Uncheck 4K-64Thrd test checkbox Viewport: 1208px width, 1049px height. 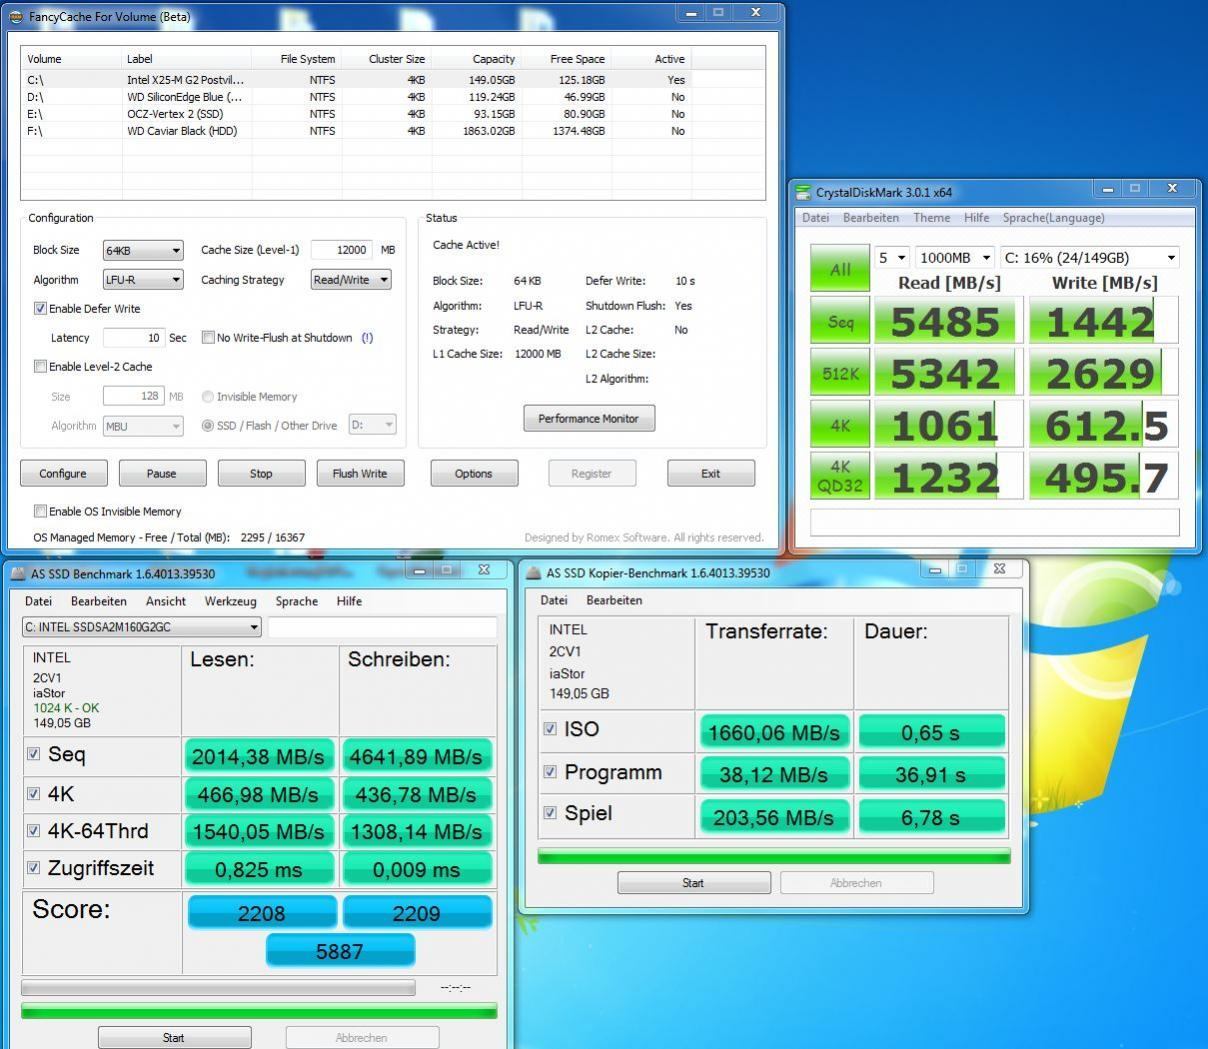[x=34, y=831]
